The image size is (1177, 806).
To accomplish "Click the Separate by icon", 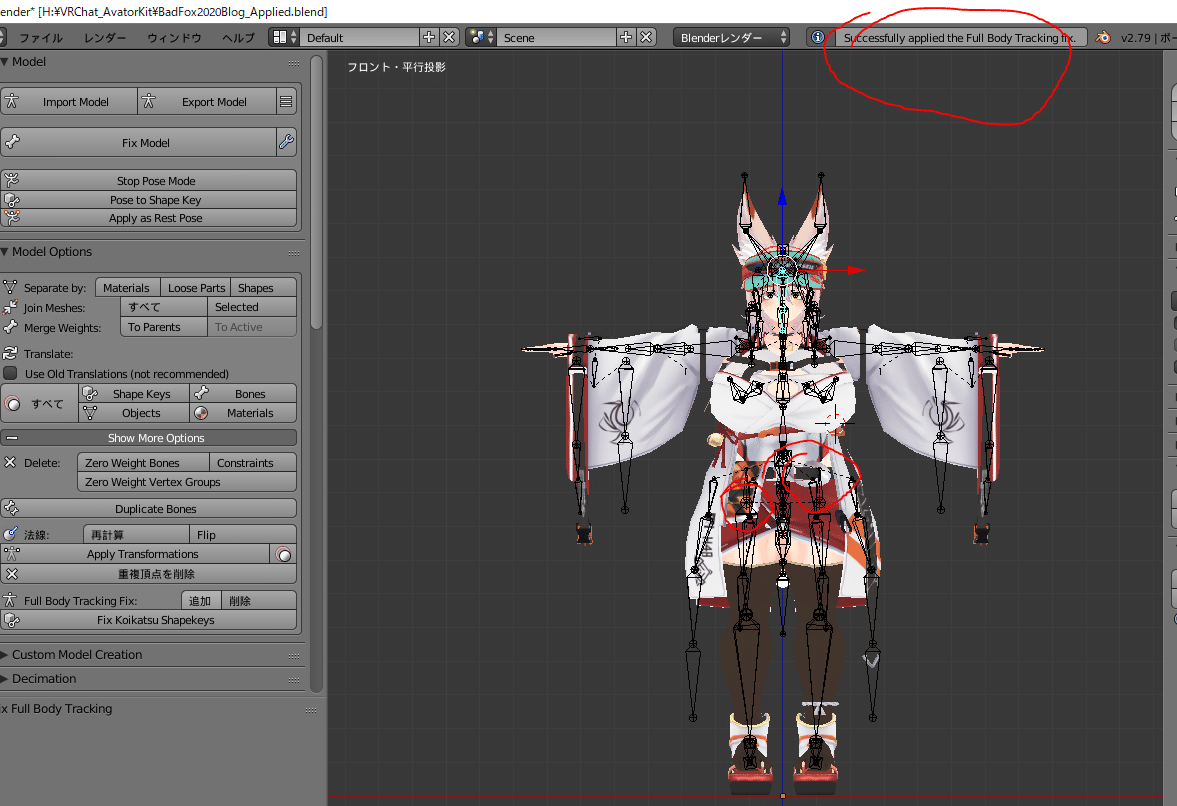I will click(10, 287).
